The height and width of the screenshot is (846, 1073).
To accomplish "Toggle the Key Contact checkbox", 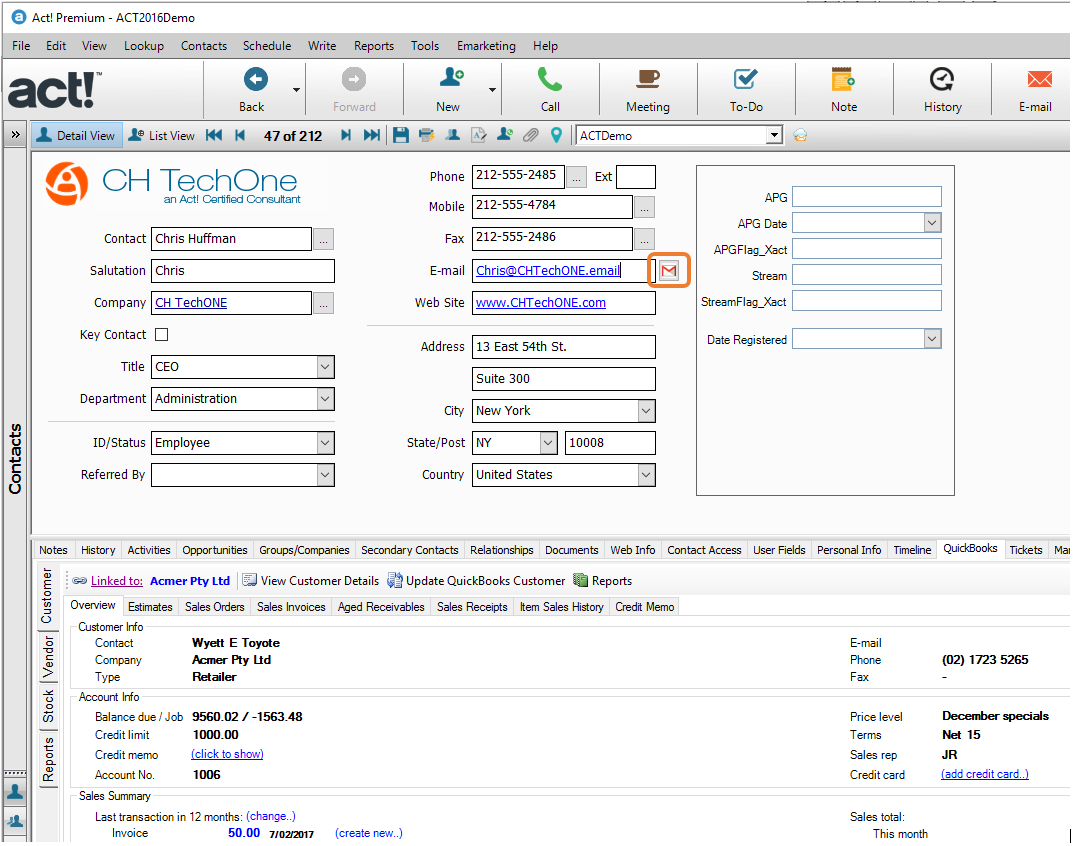I will tap(161, 335).
